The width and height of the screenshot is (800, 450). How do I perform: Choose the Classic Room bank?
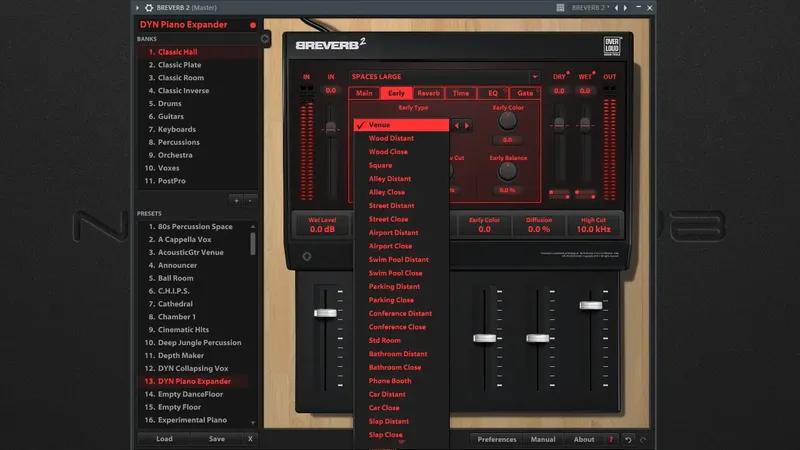tap(197, 78)
